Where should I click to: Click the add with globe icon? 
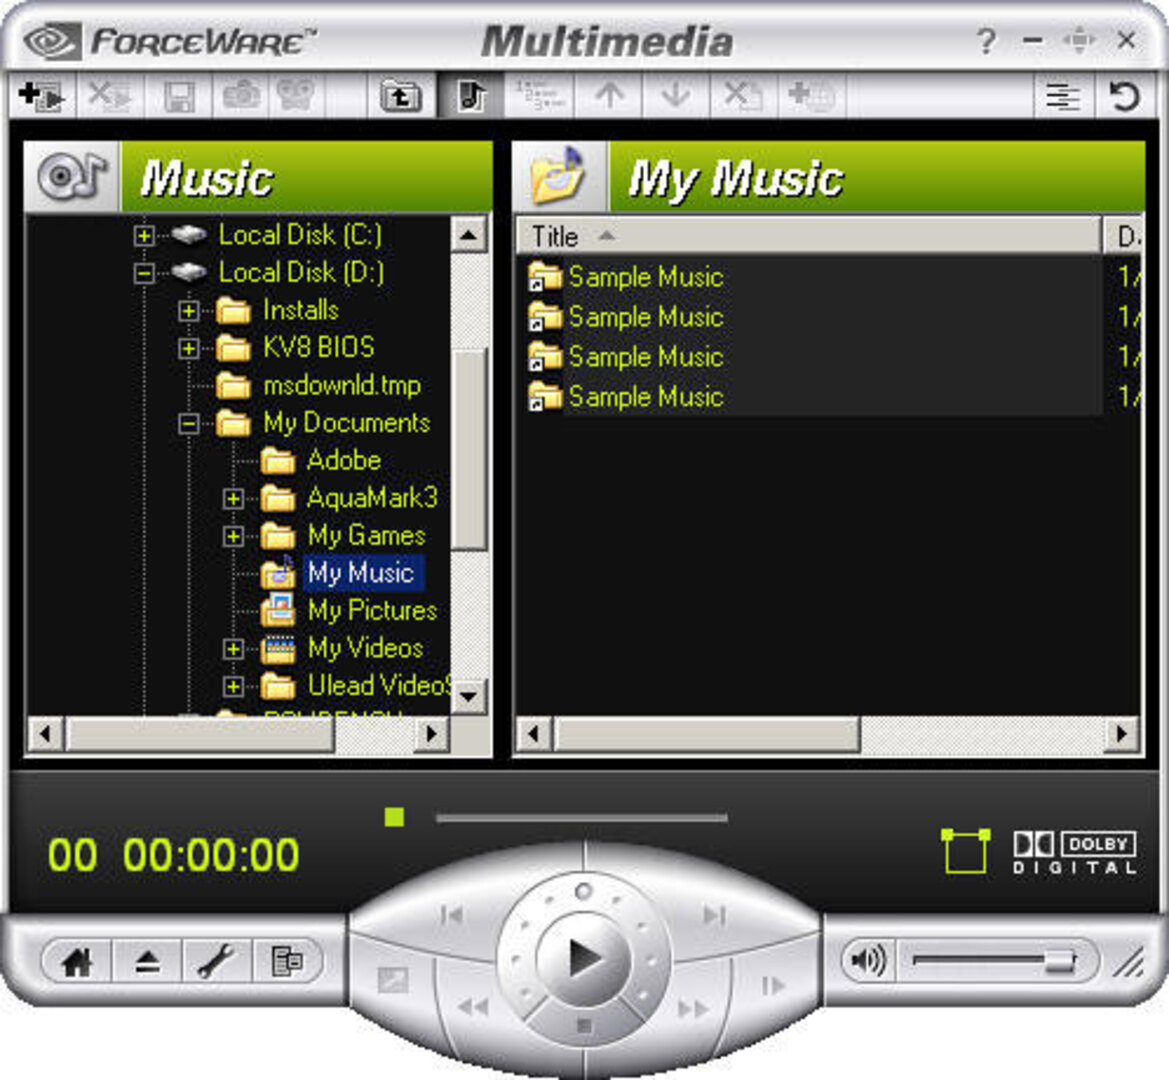pyautogui.click(x=811, y=95)
